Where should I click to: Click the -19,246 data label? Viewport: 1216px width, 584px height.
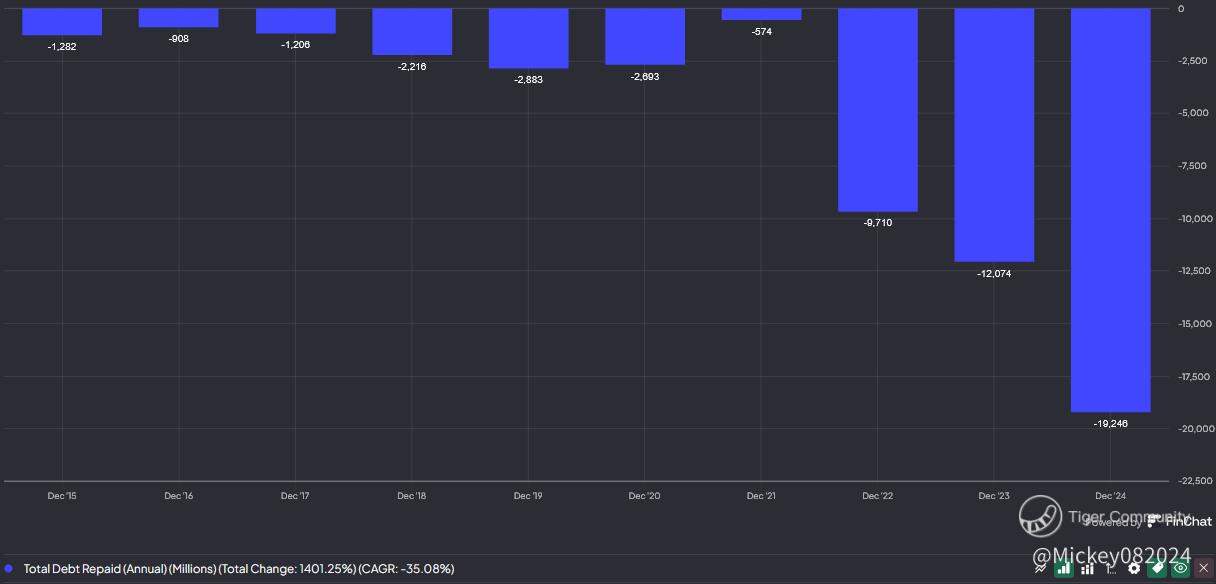pos(1110,424)
